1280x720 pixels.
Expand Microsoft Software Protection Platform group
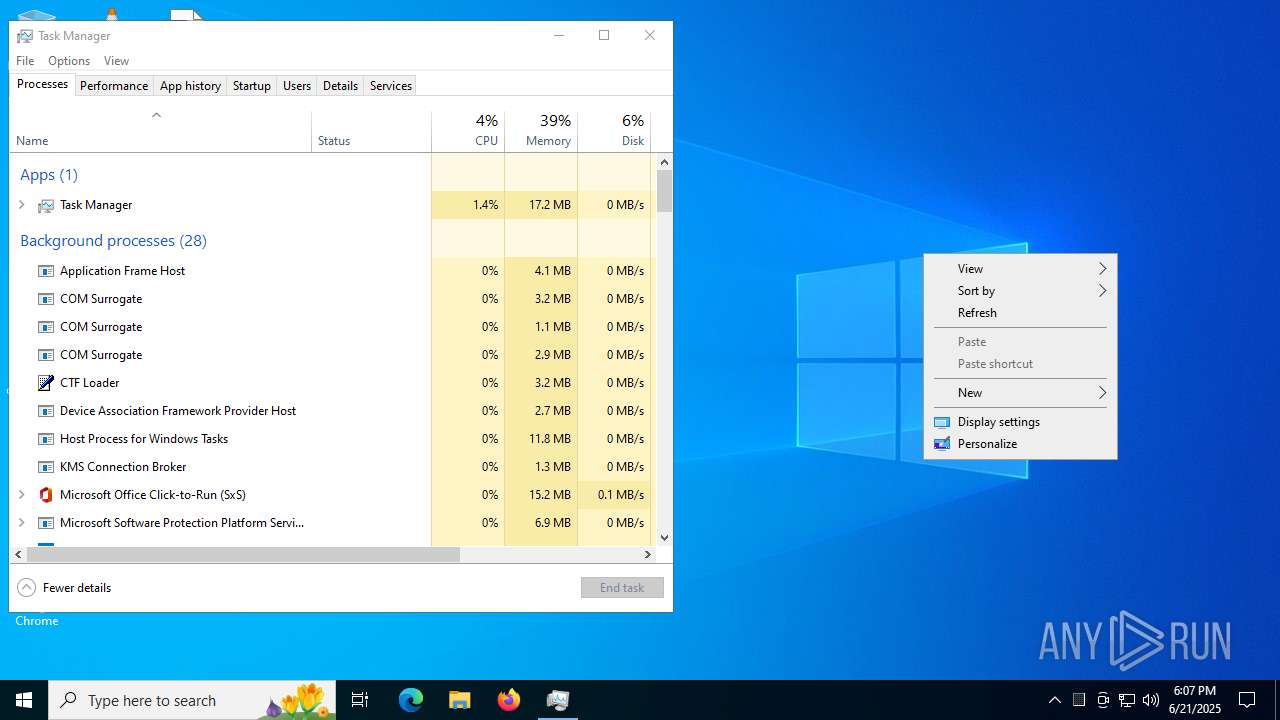coord(22,523)
